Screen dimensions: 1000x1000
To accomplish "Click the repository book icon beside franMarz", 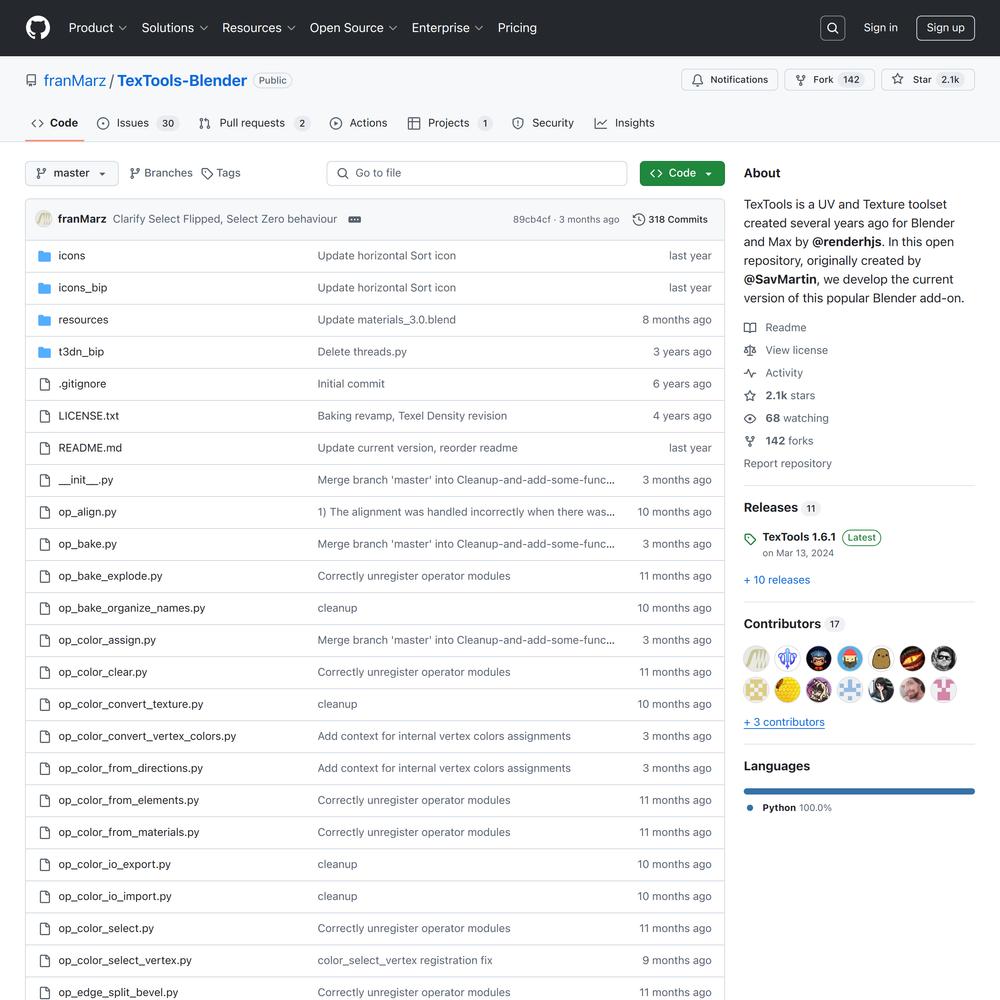I will click(x=31, y=80).
